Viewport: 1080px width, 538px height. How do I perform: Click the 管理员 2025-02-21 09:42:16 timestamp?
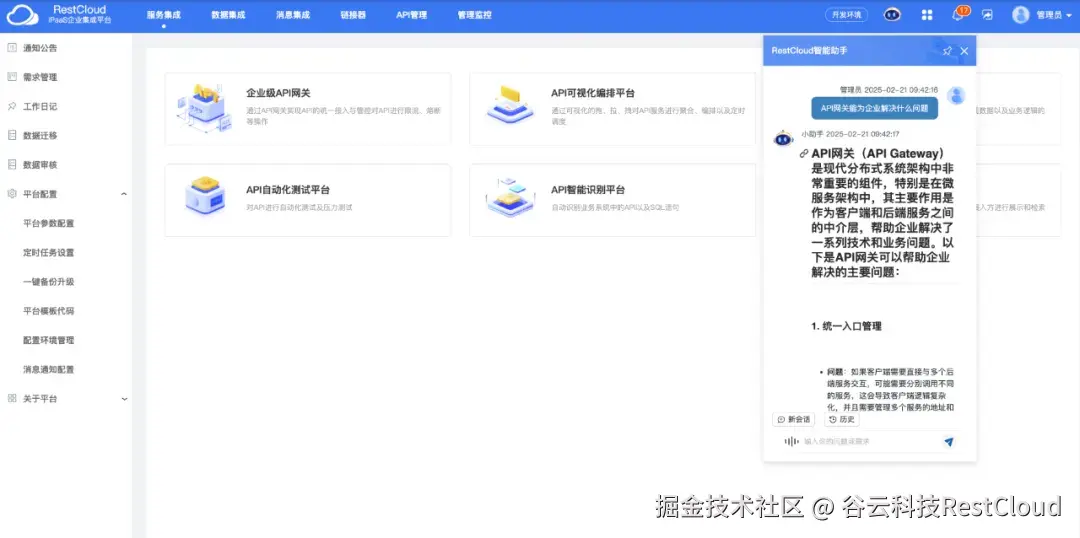click(x=889, y=90)
